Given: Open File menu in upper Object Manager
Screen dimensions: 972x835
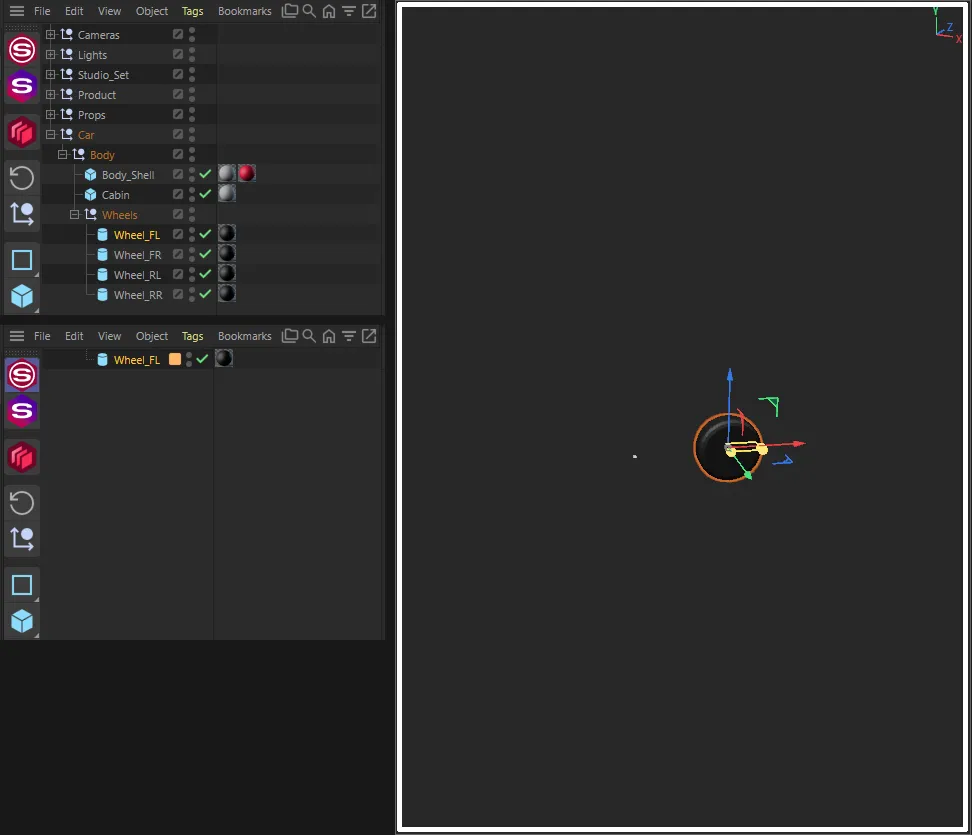Looking at the screenshot, I should (42, 11).
